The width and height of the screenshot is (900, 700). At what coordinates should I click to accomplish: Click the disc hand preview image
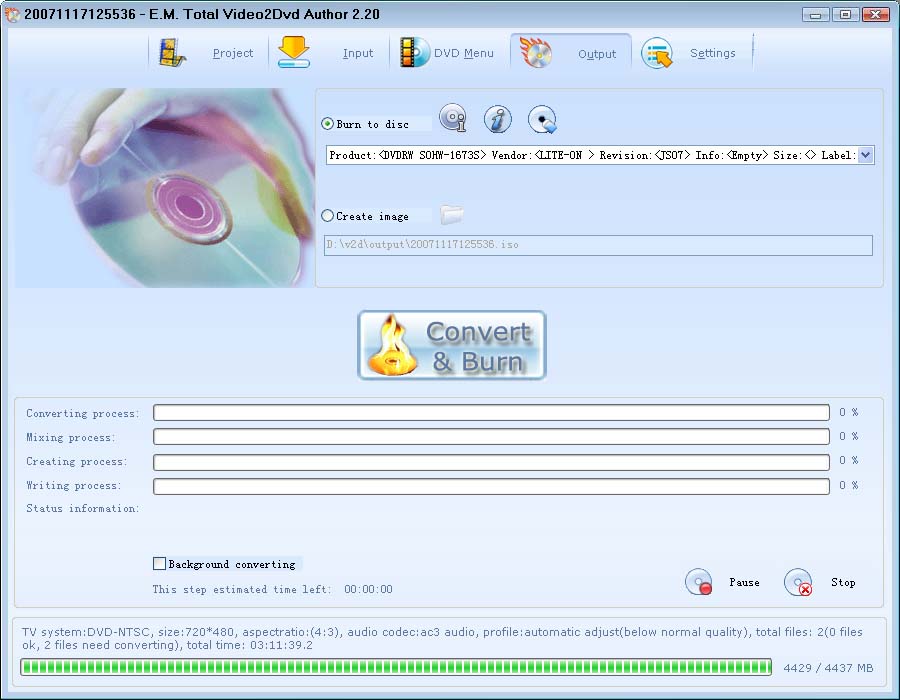click(x=164, y=188)
